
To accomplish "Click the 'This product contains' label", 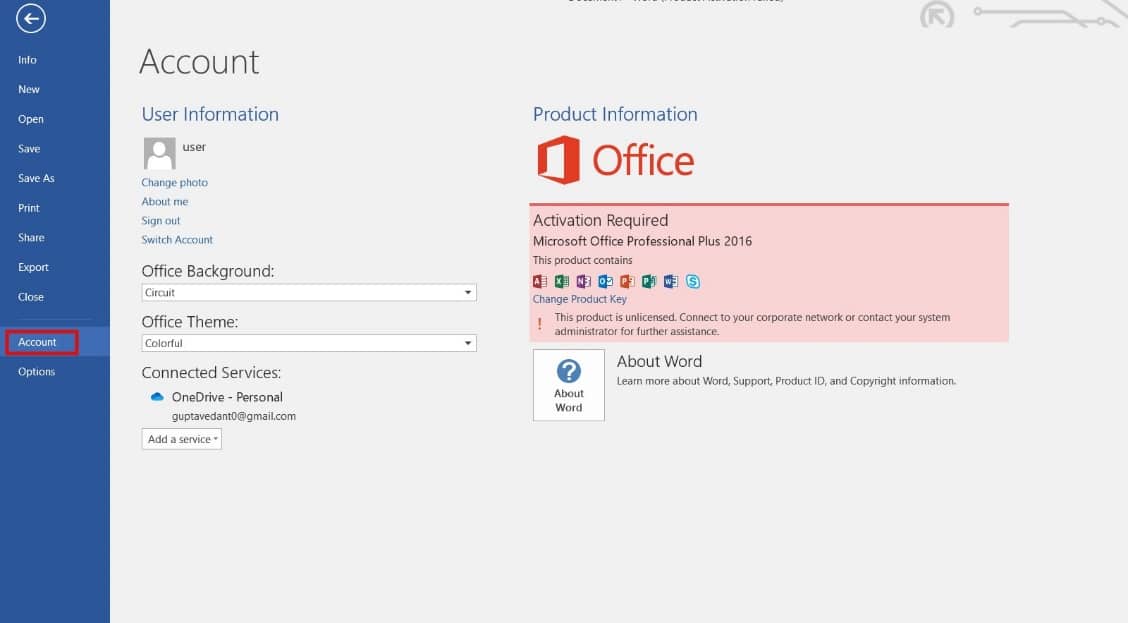I will pyautogui.click(x=583, y=260).
